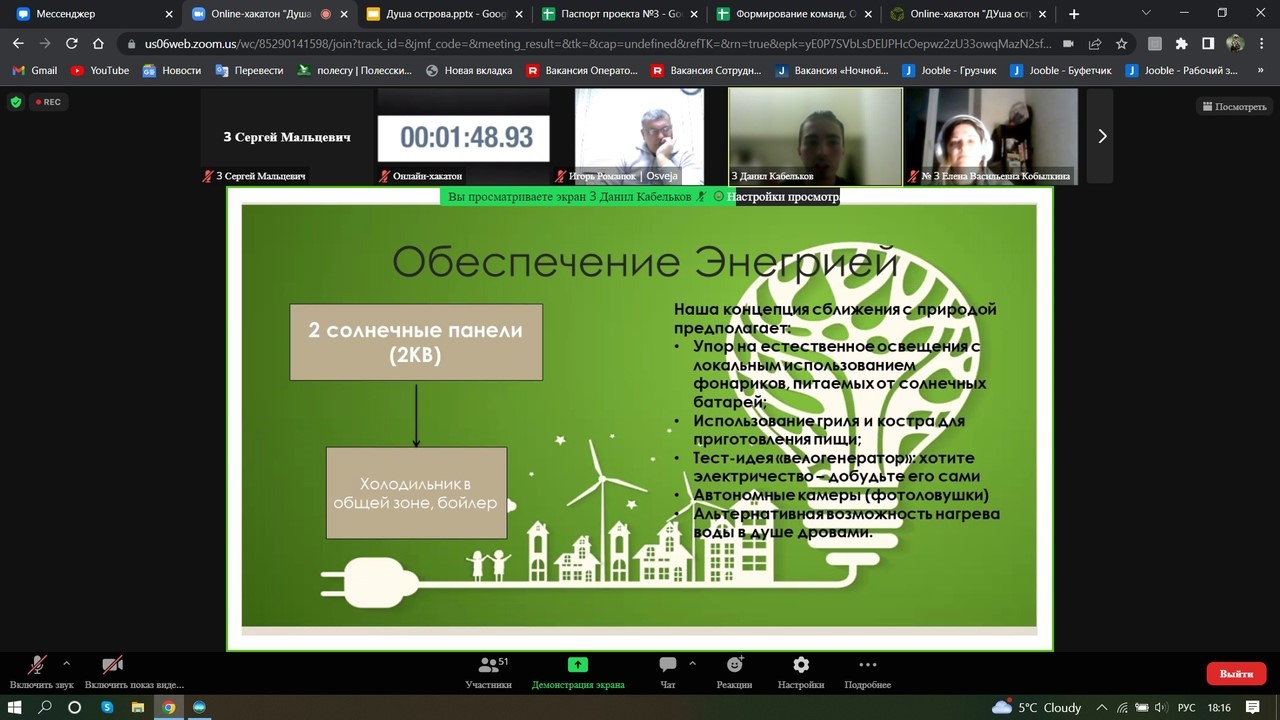Open the Чат chat panel

coord(667,667)
